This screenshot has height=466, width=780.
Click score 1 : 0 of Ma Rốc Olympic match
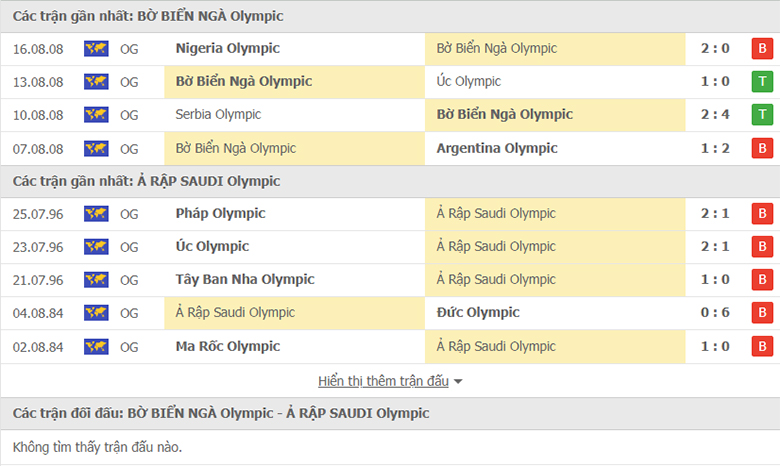pos(715,346)
